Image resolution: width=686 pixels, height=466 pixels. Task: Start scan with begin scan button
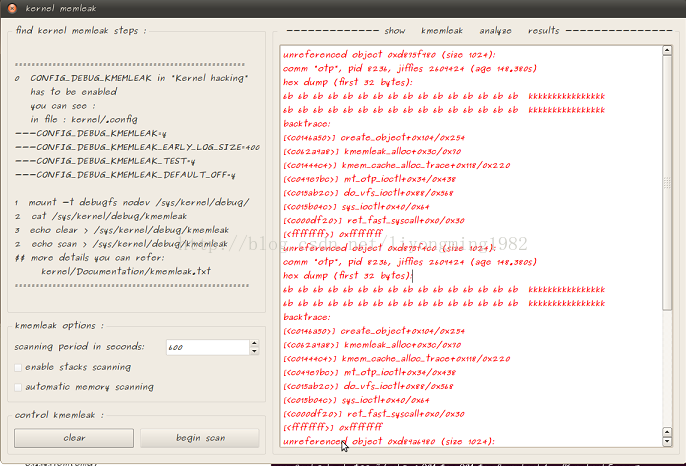(200, 438)
